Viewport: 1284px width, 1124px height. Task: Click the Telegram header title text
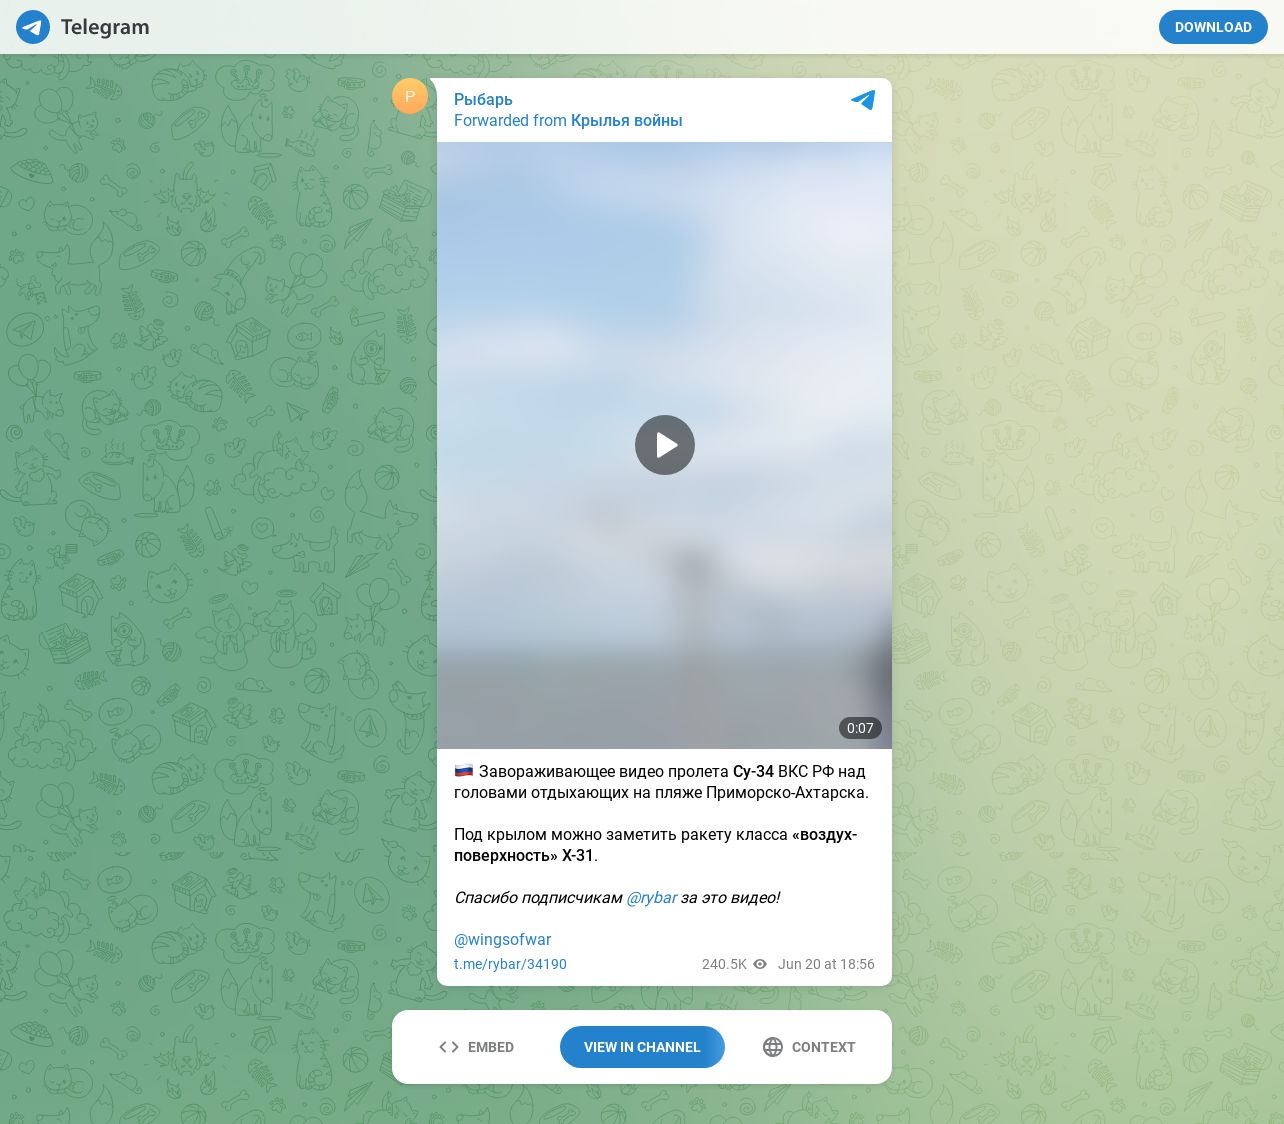(105, 27)
